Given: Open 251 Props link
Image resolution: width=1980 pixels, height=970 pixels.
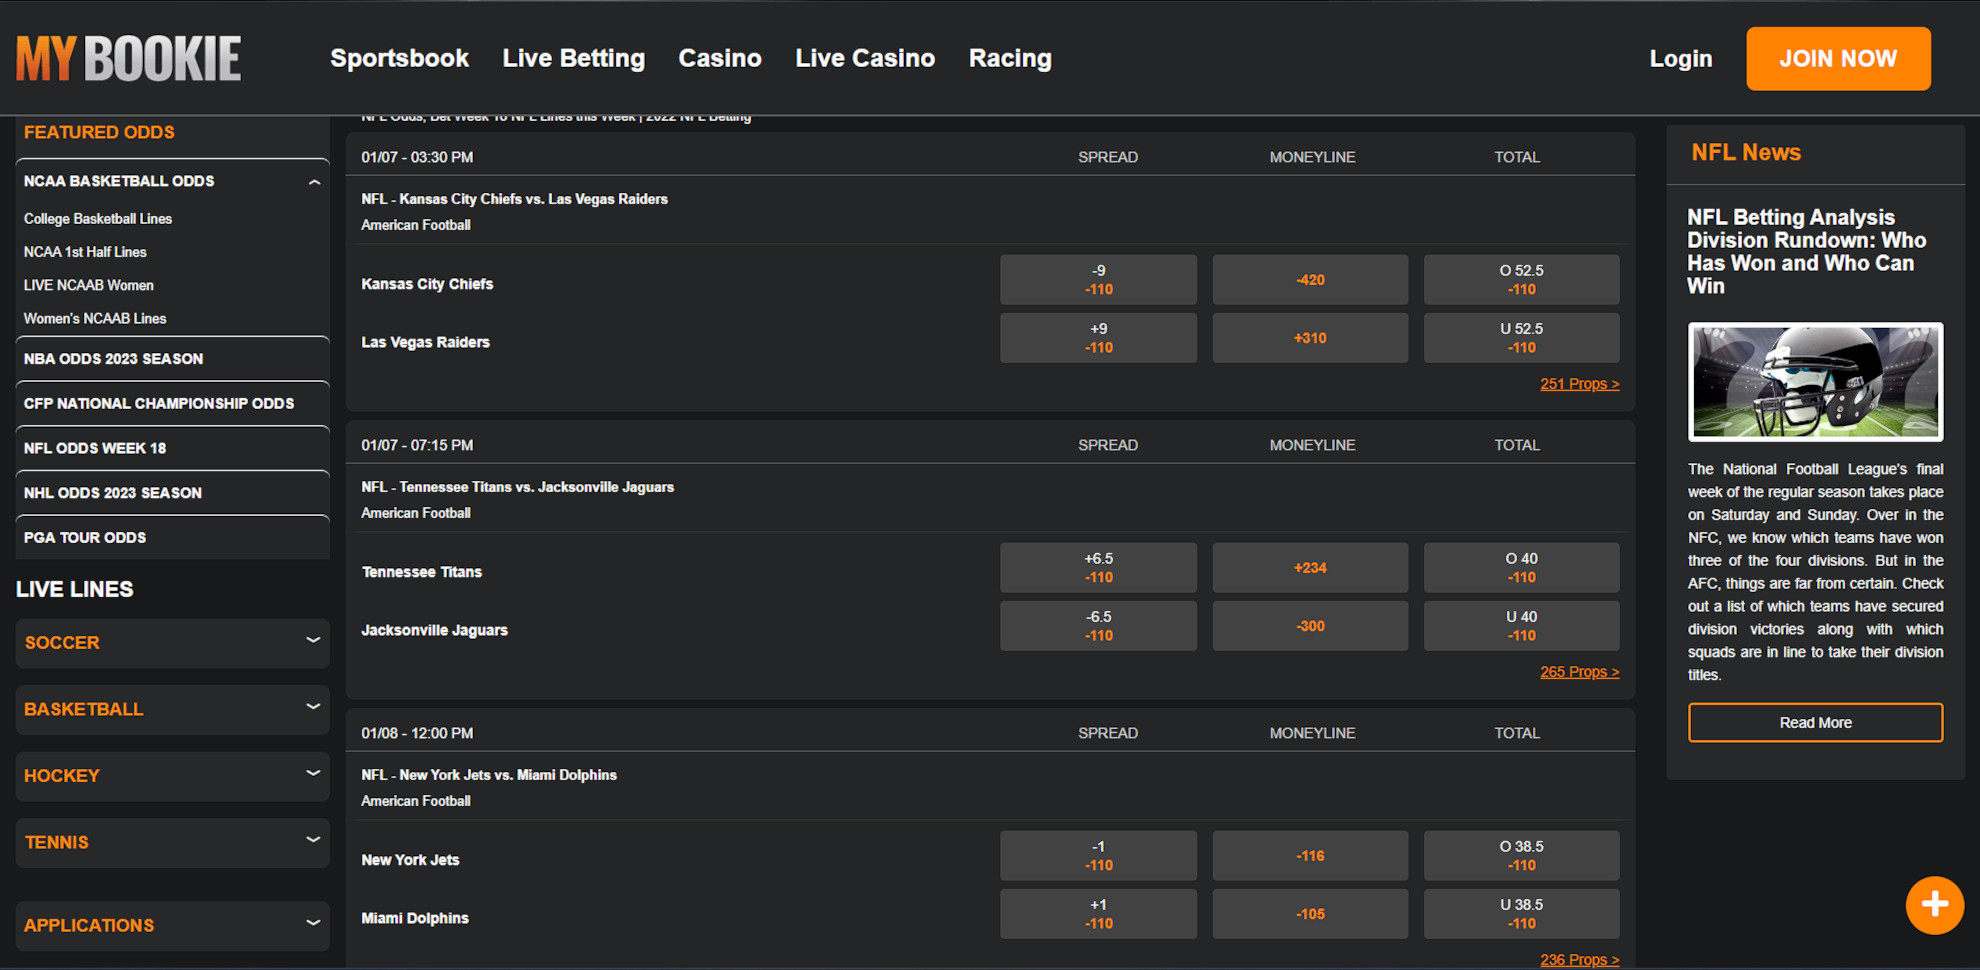Looking at the screenshot, I should click(1579, 384).
